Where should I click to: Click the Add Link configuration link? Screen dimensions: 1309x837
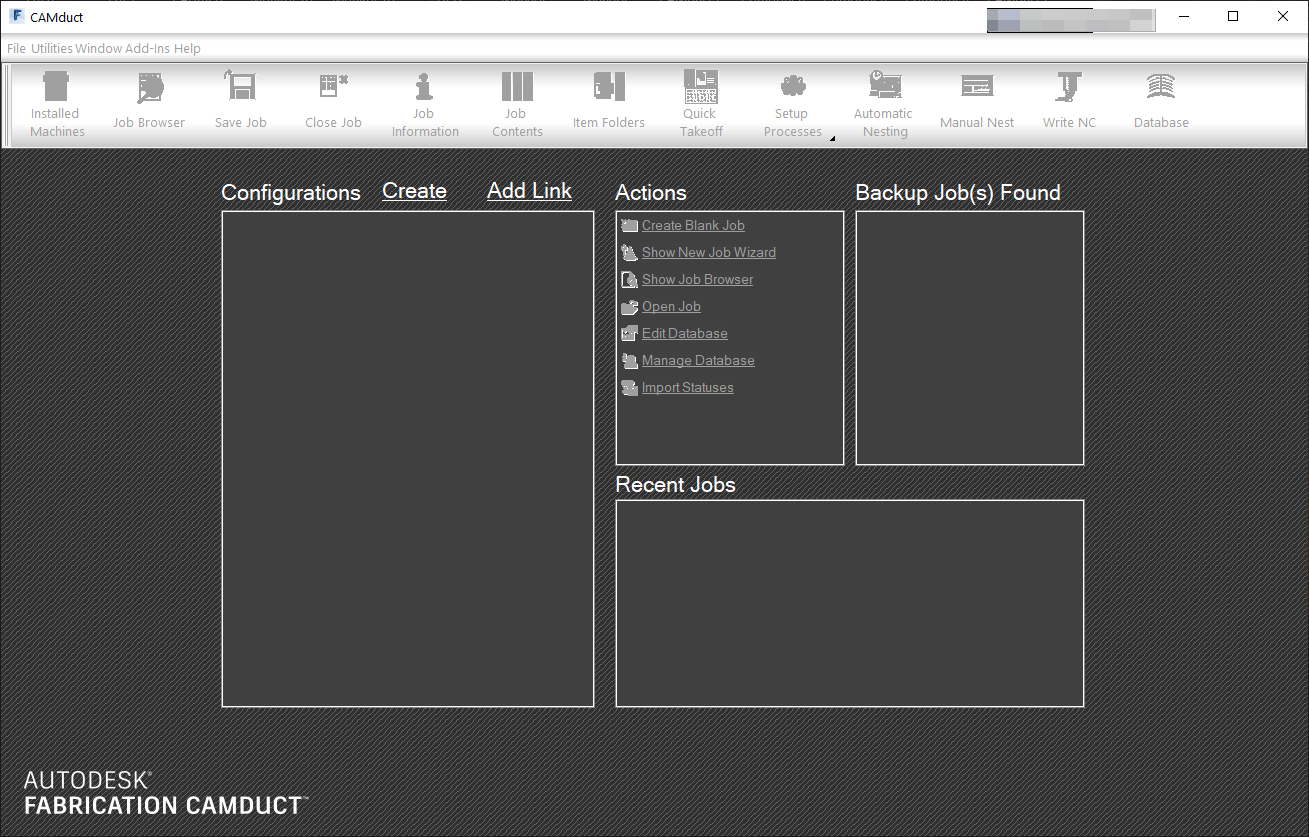click(529, 191)
